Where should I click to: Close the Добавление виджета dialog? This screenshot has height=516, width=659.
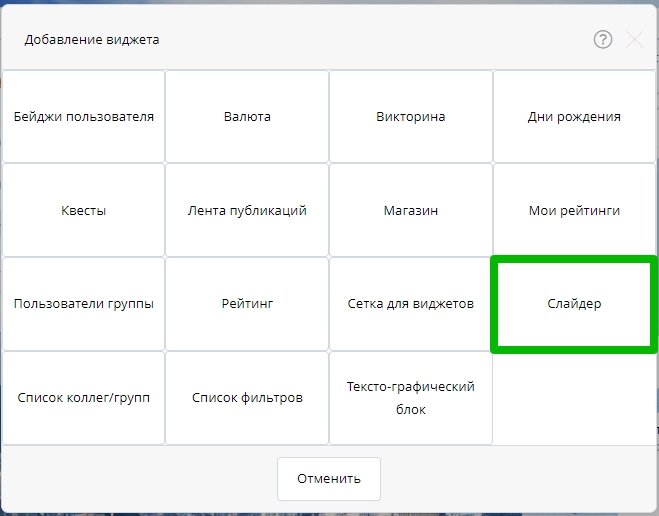pyautogui.click(x=635, y=40)
